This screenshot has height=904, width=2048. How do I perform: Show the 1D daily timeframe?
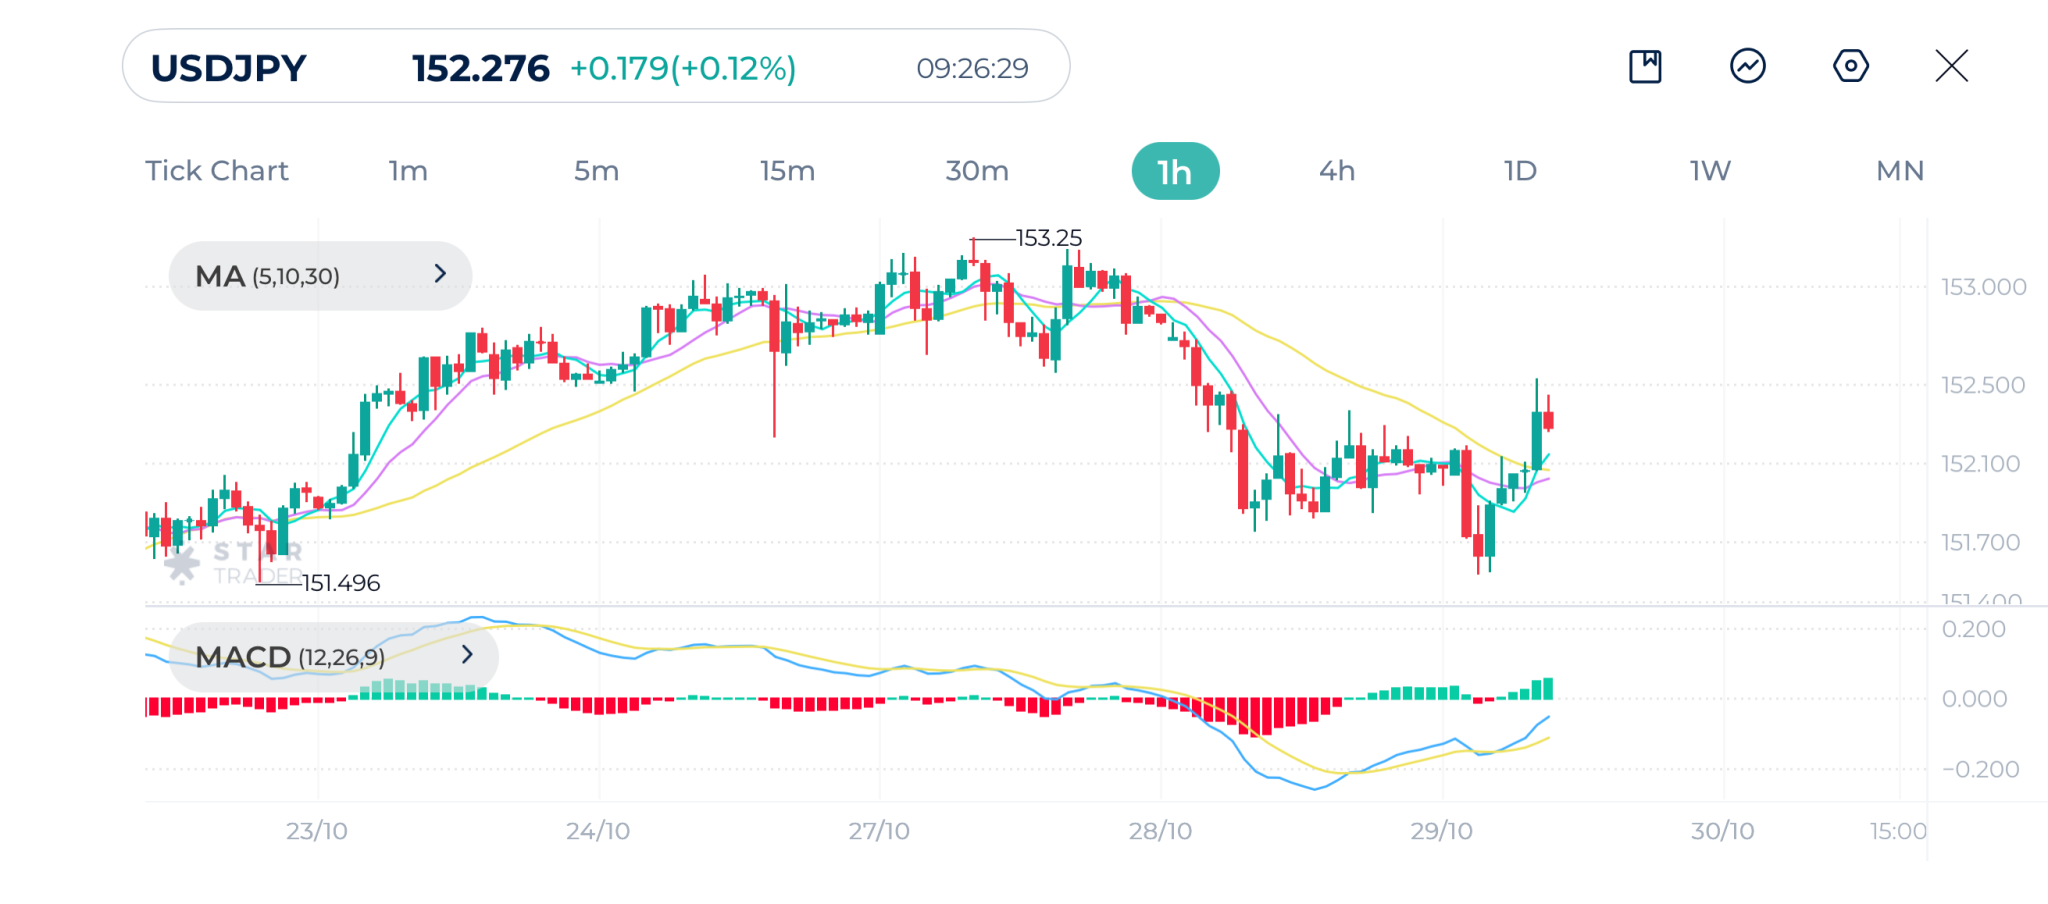[1520, 171]
